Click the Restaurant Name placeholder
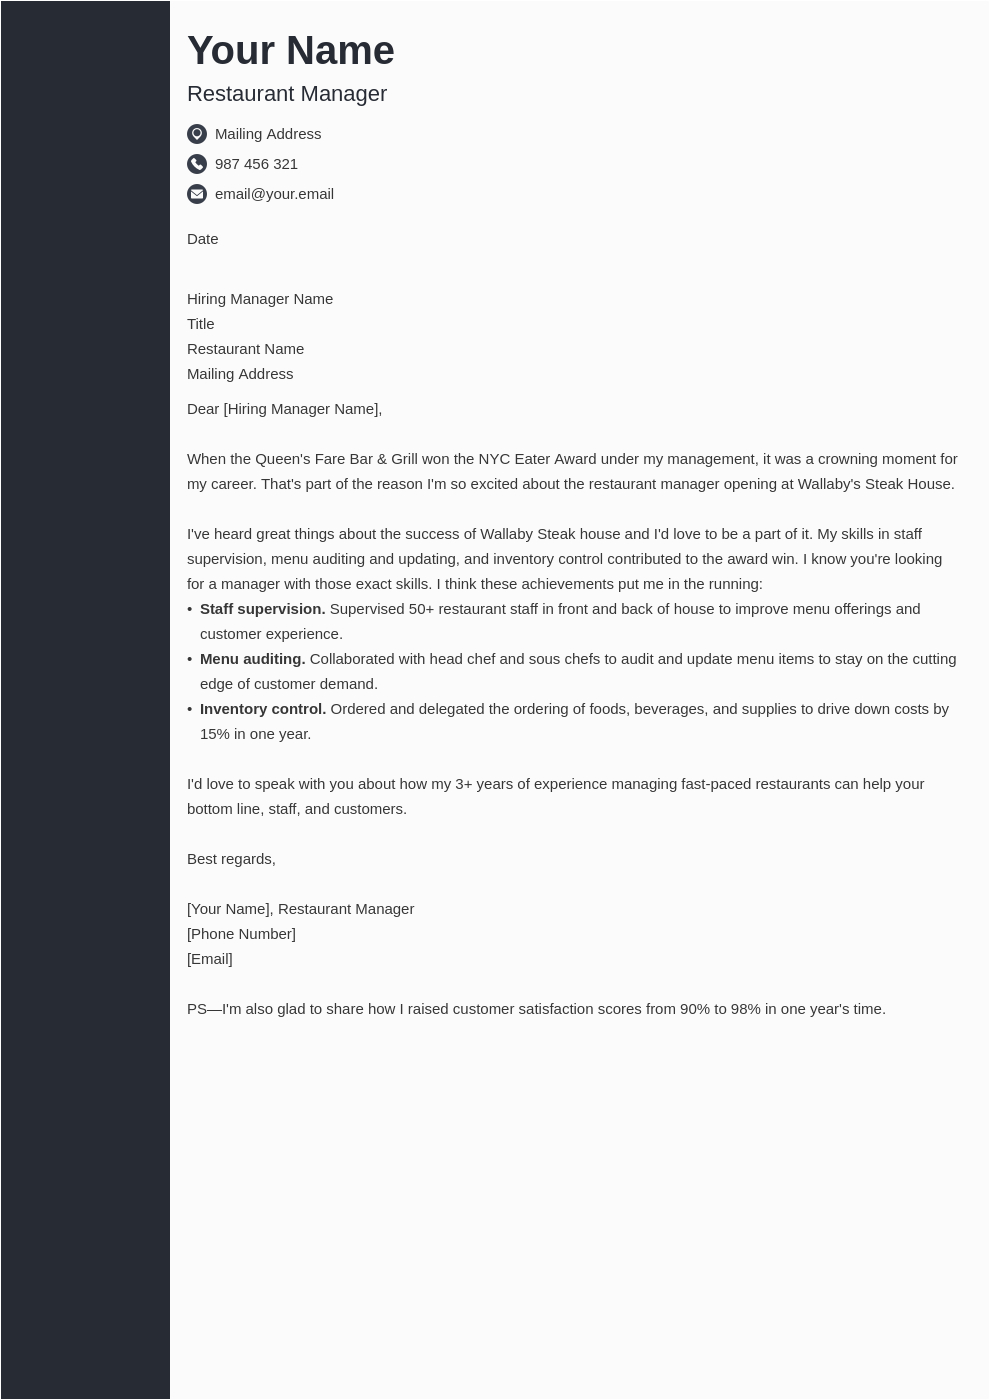Viewport: 990px width, 1400px height. pyautogui.click(x=245, y=349)
